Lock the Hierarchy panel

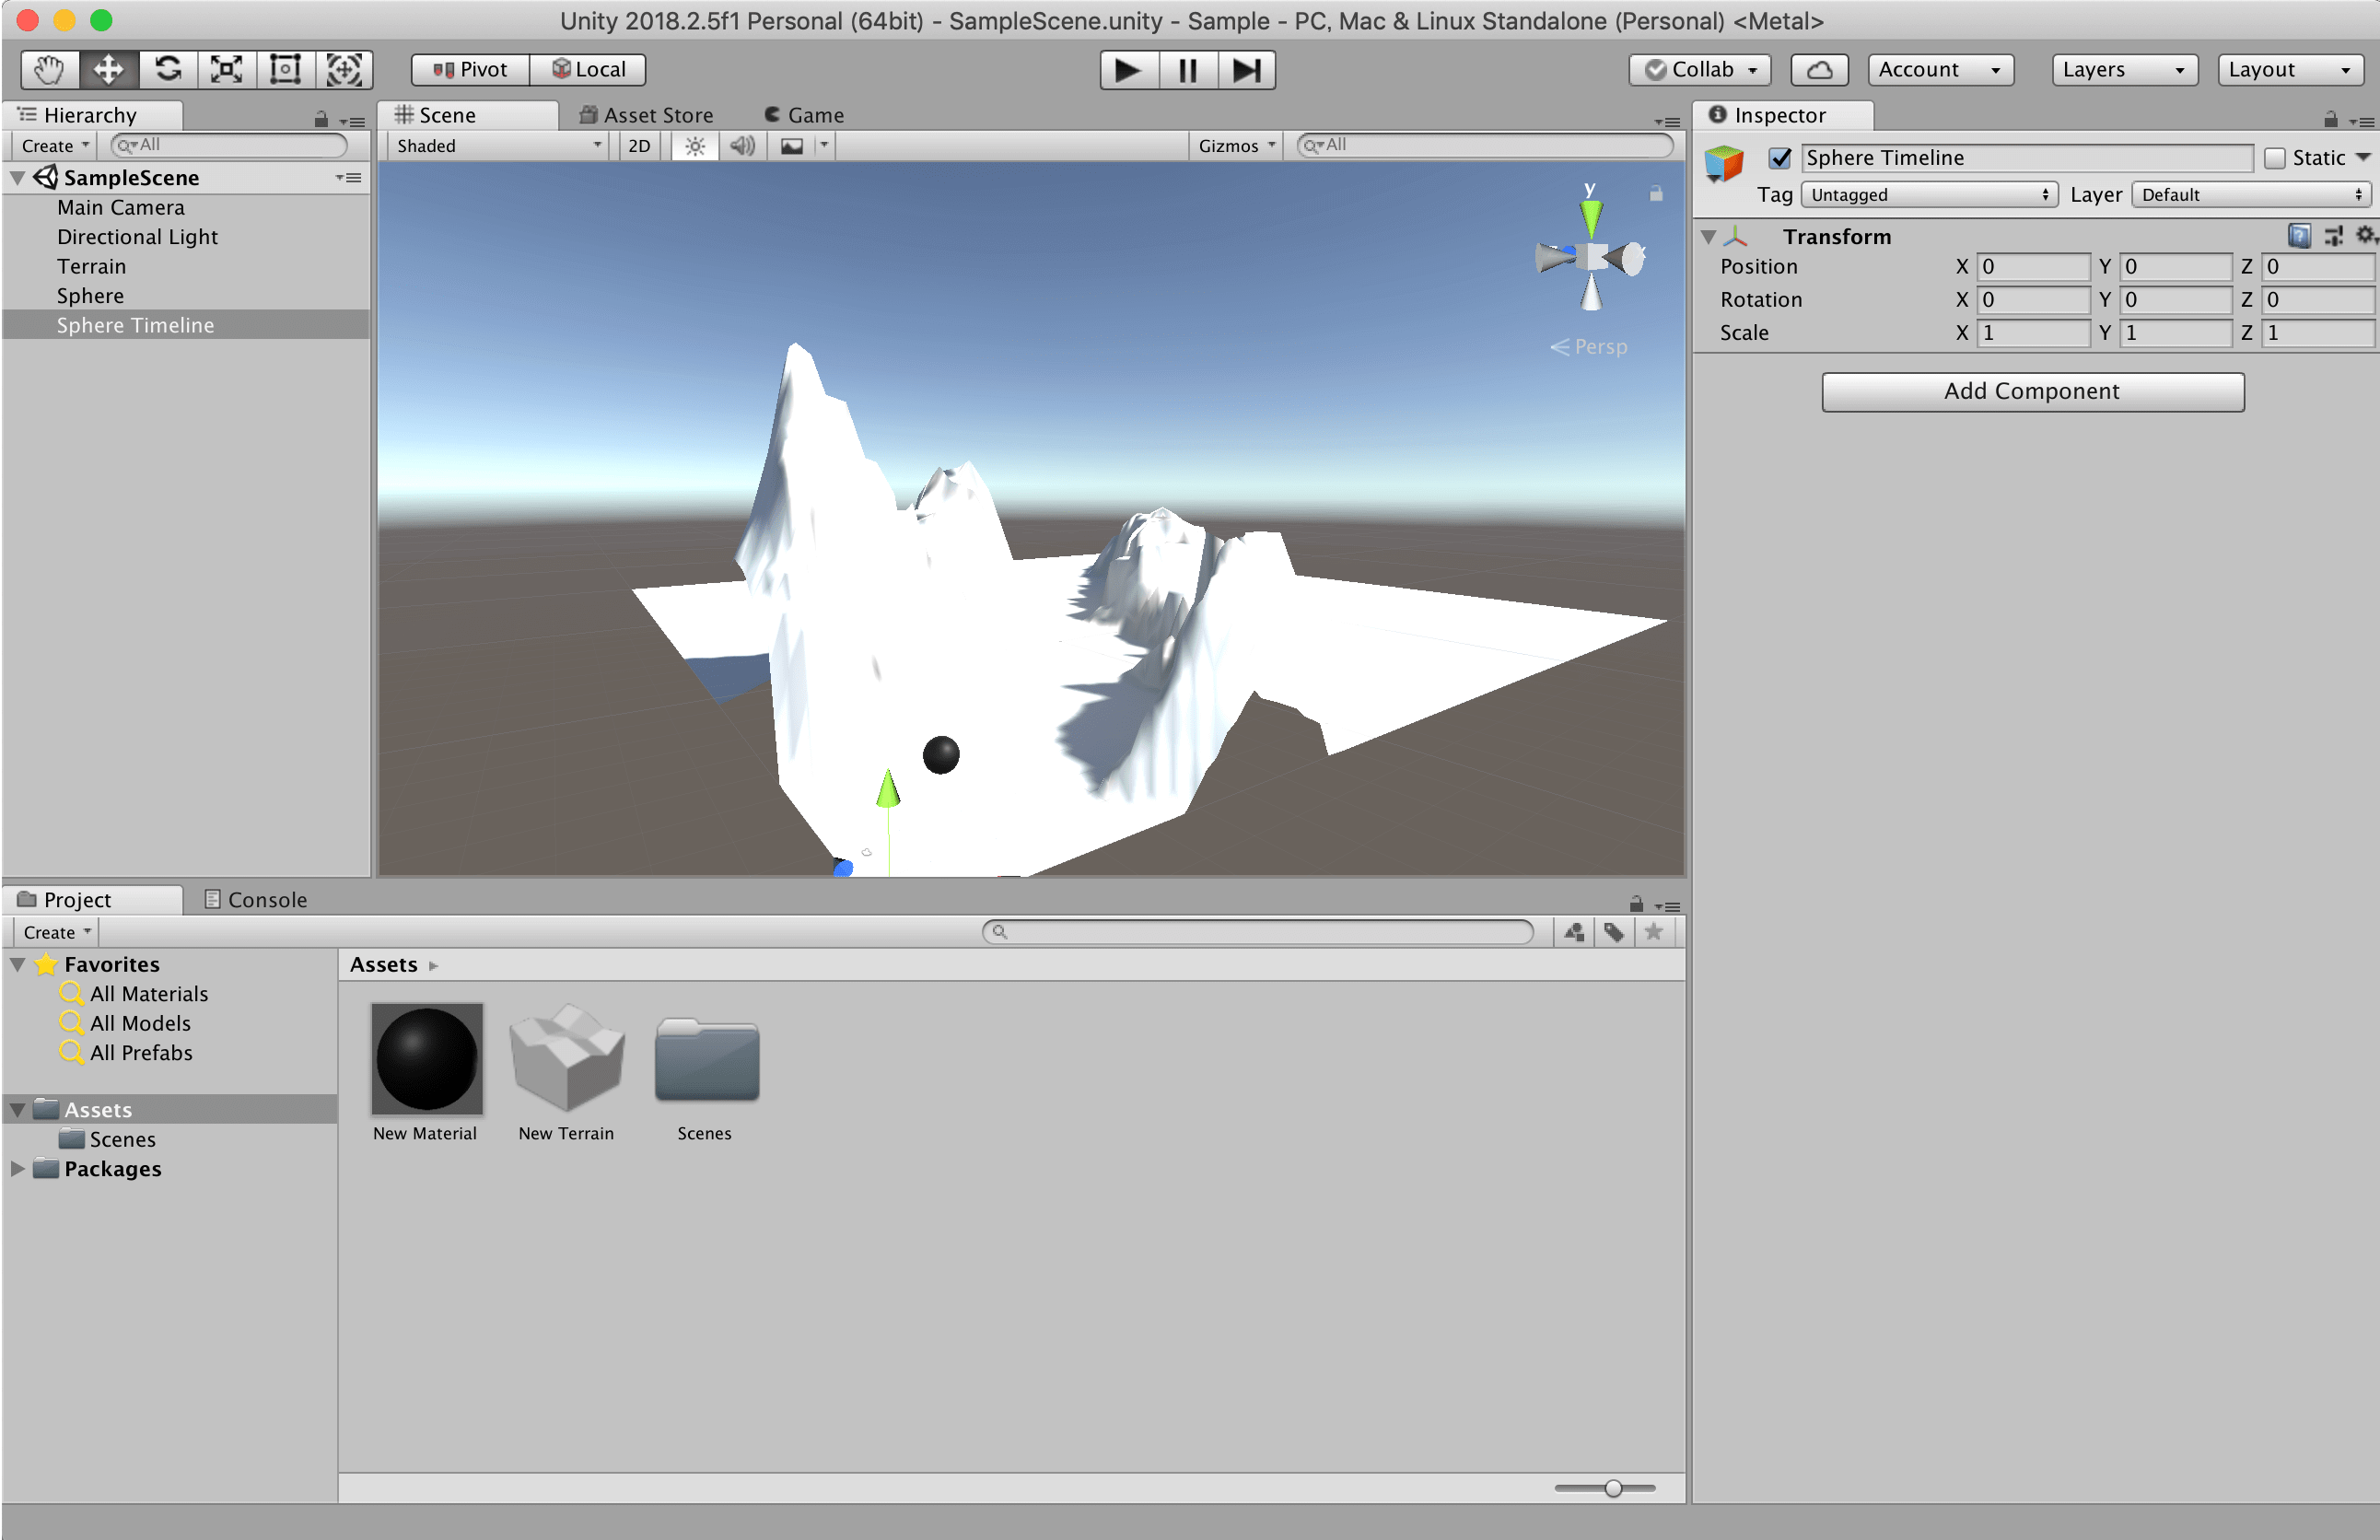[321, 120]
